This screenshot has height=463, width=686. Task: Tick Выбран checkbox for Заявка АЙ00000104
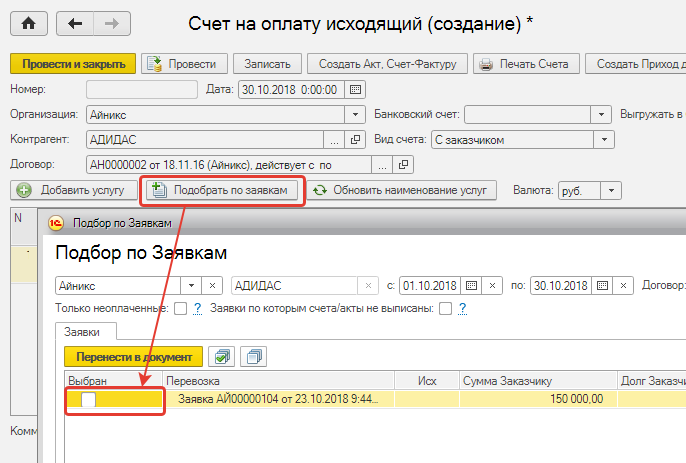(x=88, y=400)
